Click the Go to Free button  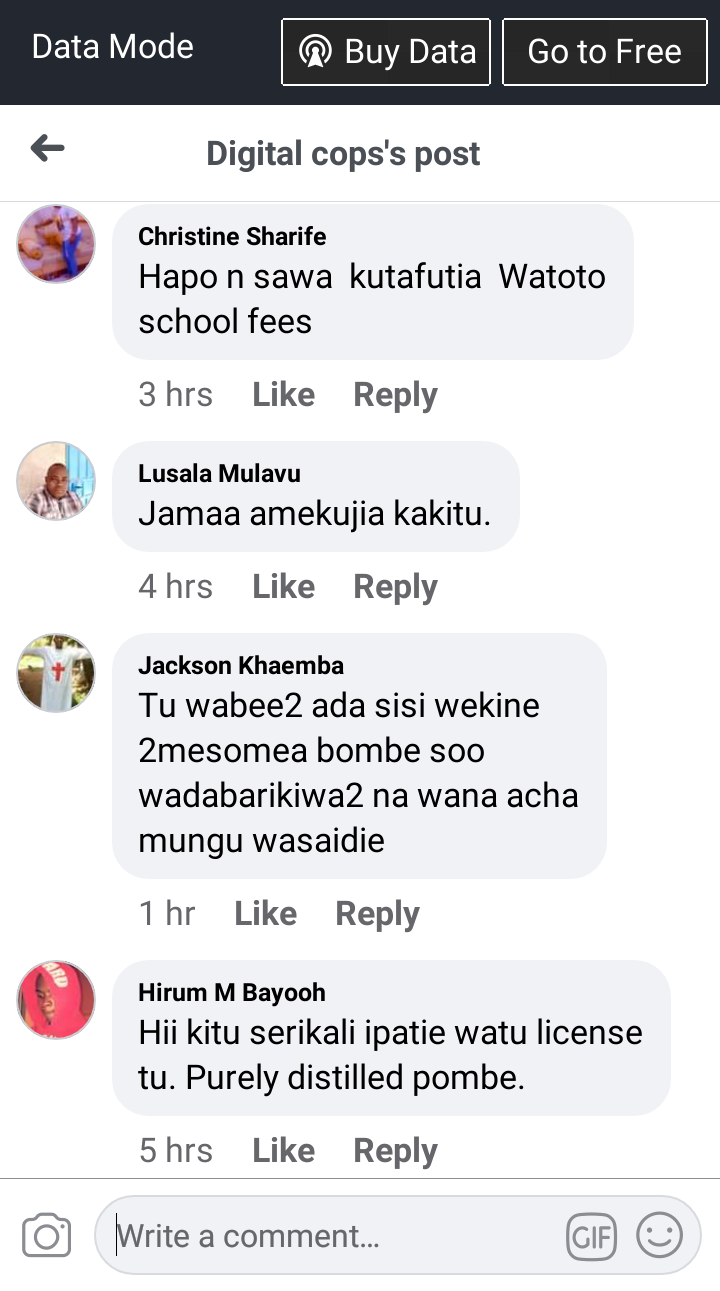pyautogui.click(x=604, y=52)
